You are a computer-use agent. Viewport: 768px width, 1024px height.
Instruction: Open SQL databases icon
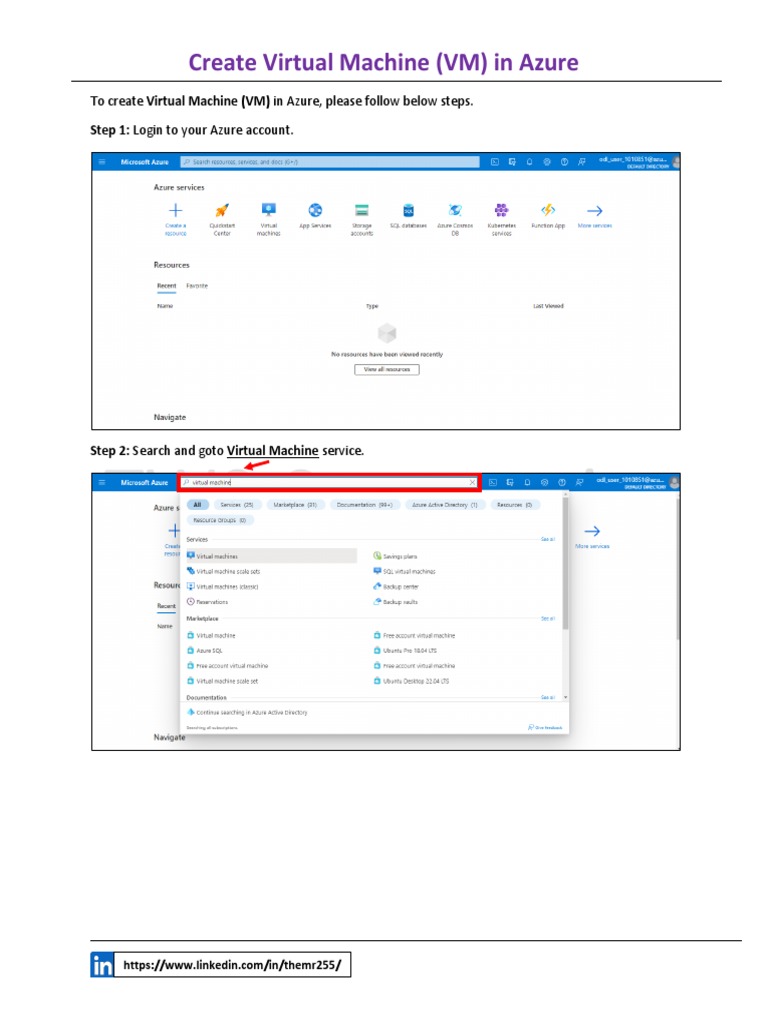(408, 210)
